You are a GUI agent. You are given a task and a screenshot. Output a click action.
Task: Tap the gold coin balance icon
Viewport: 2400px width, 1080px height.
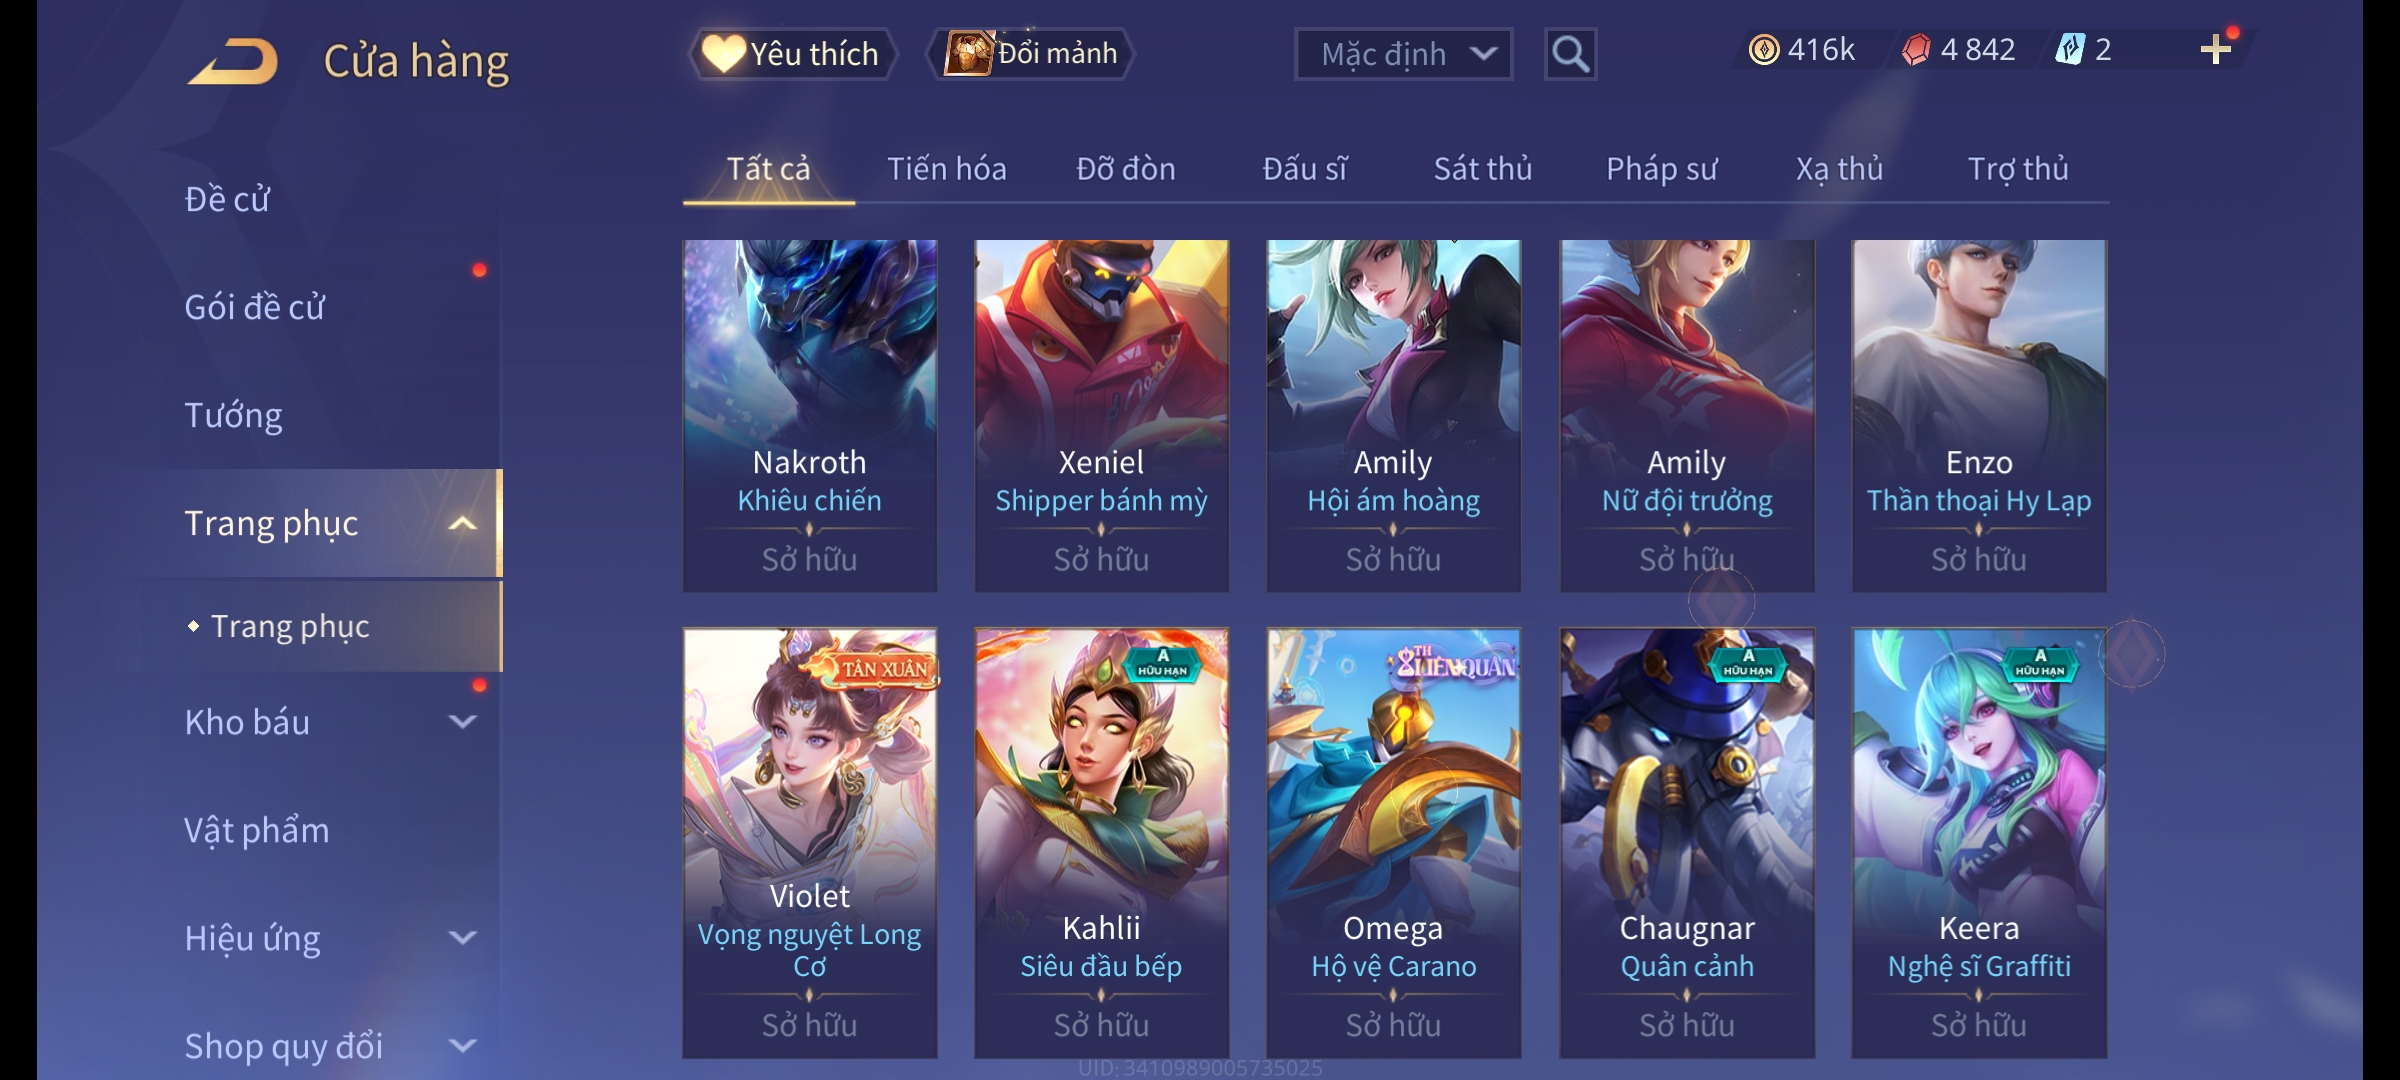(x=1764, y=50)
